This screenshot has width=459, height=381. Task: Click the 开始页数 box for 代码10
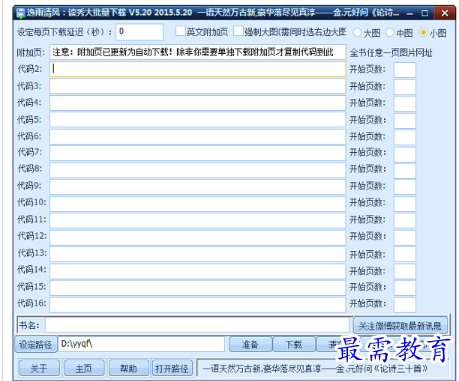pyautogui.click(x=405, y=203)
